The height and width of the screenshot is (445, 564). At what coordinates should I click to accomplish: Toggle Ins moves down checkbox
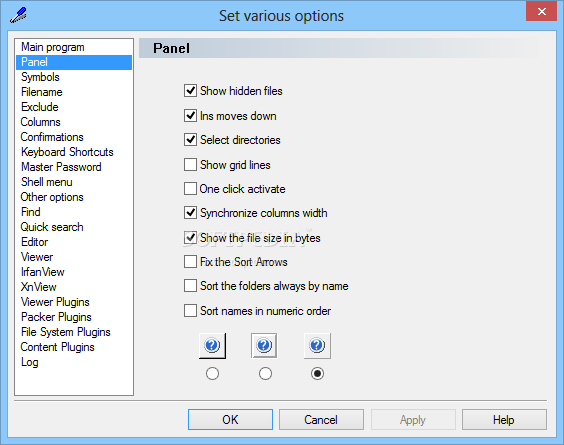point(190,116)
